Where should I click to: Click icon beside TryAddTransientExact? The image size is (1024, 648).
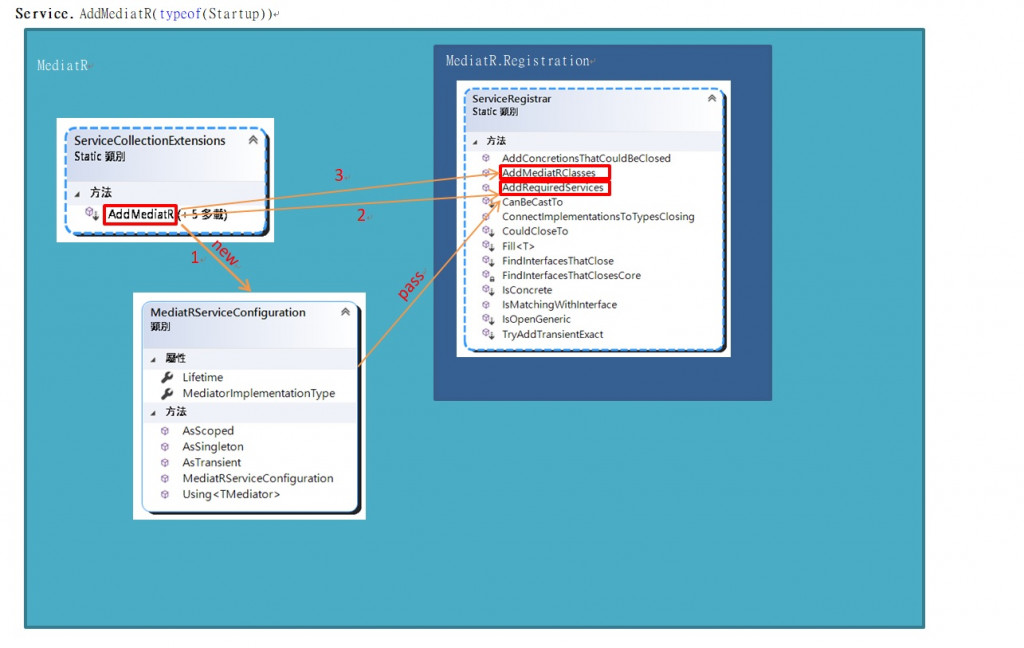(488, 334)
